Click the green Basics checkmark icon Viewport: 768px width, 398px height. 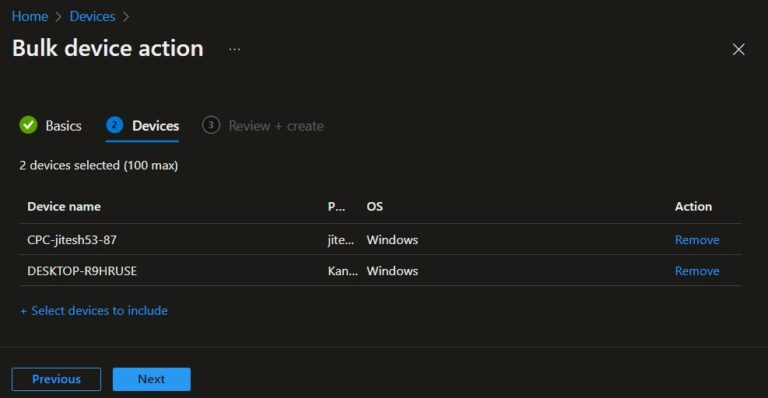tap(28, 125)
